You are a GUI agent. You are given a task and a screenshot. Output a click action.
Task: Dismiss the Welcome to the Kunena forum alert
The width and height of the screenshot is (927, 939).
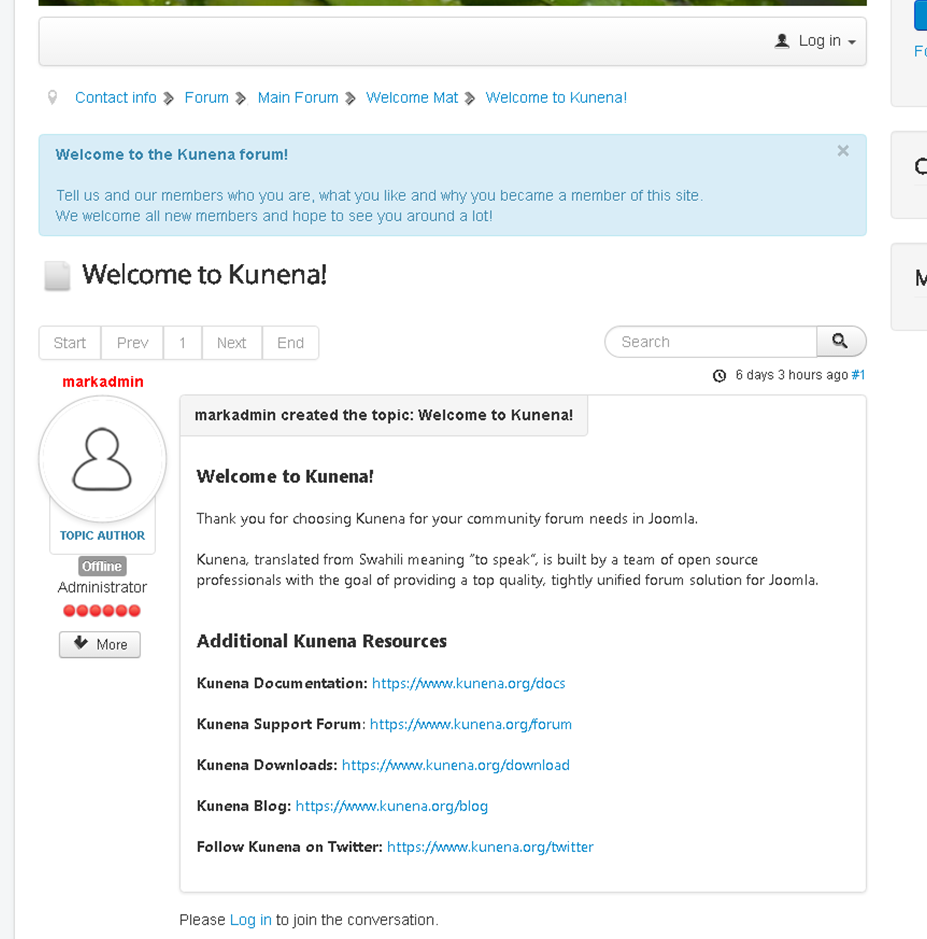[x=843, y=151]
